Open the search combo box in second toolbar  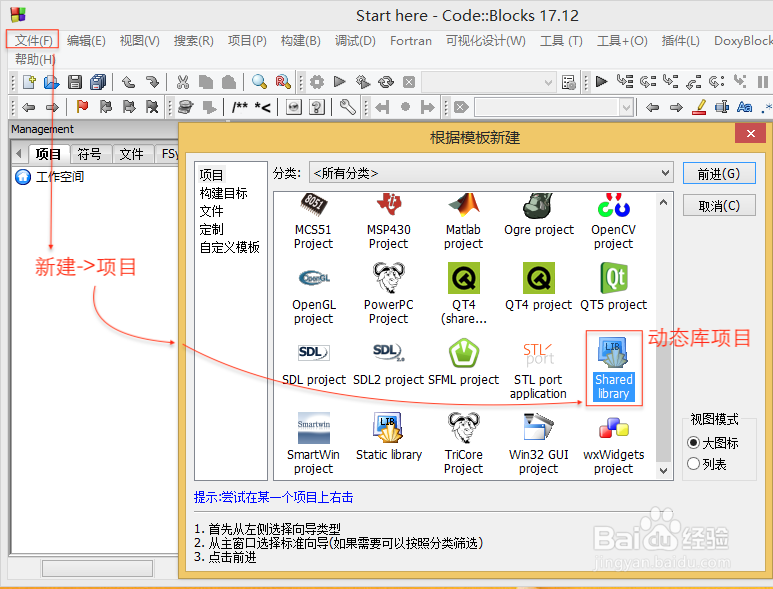[554, 107]
